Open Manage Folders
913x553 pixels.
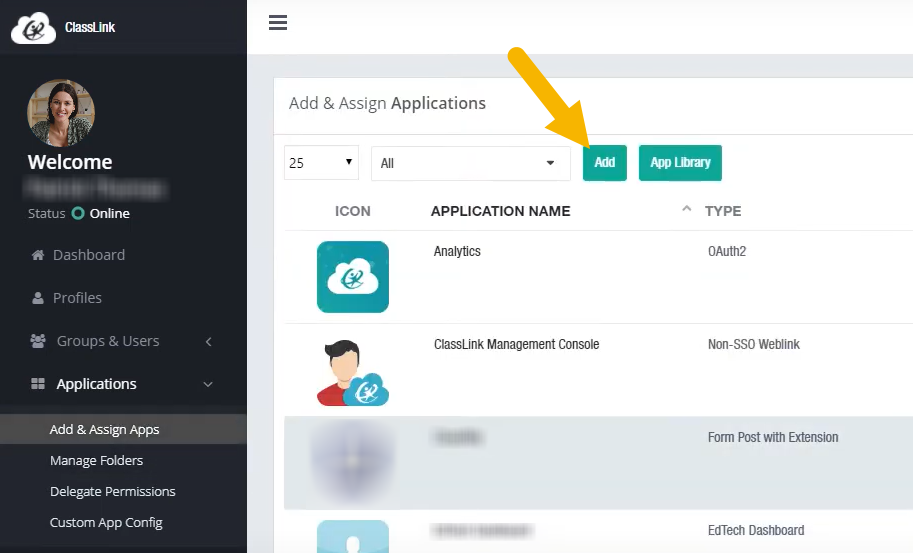pyautogui.click(x=97, y=460)
